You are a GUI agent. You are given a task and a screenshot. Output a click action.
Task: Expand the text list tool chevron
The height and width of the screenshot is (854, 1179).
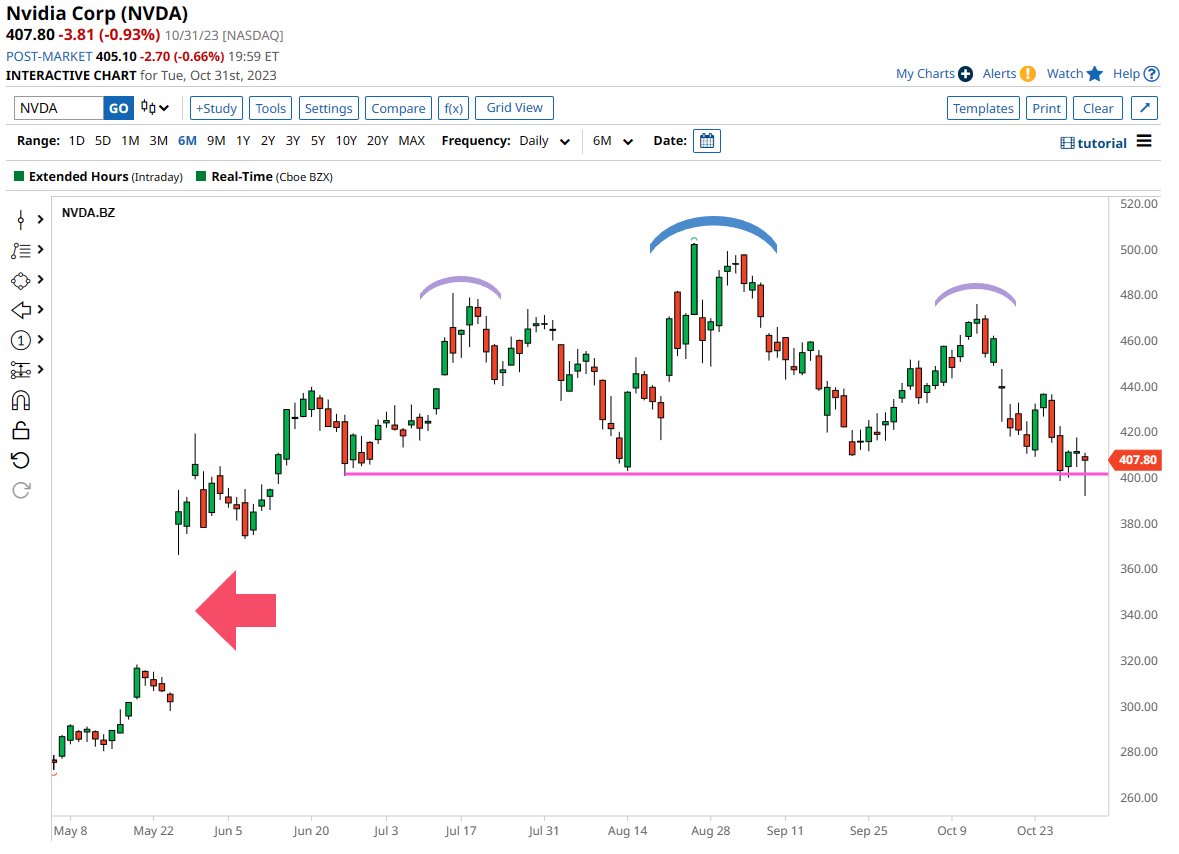pos(41,249)
